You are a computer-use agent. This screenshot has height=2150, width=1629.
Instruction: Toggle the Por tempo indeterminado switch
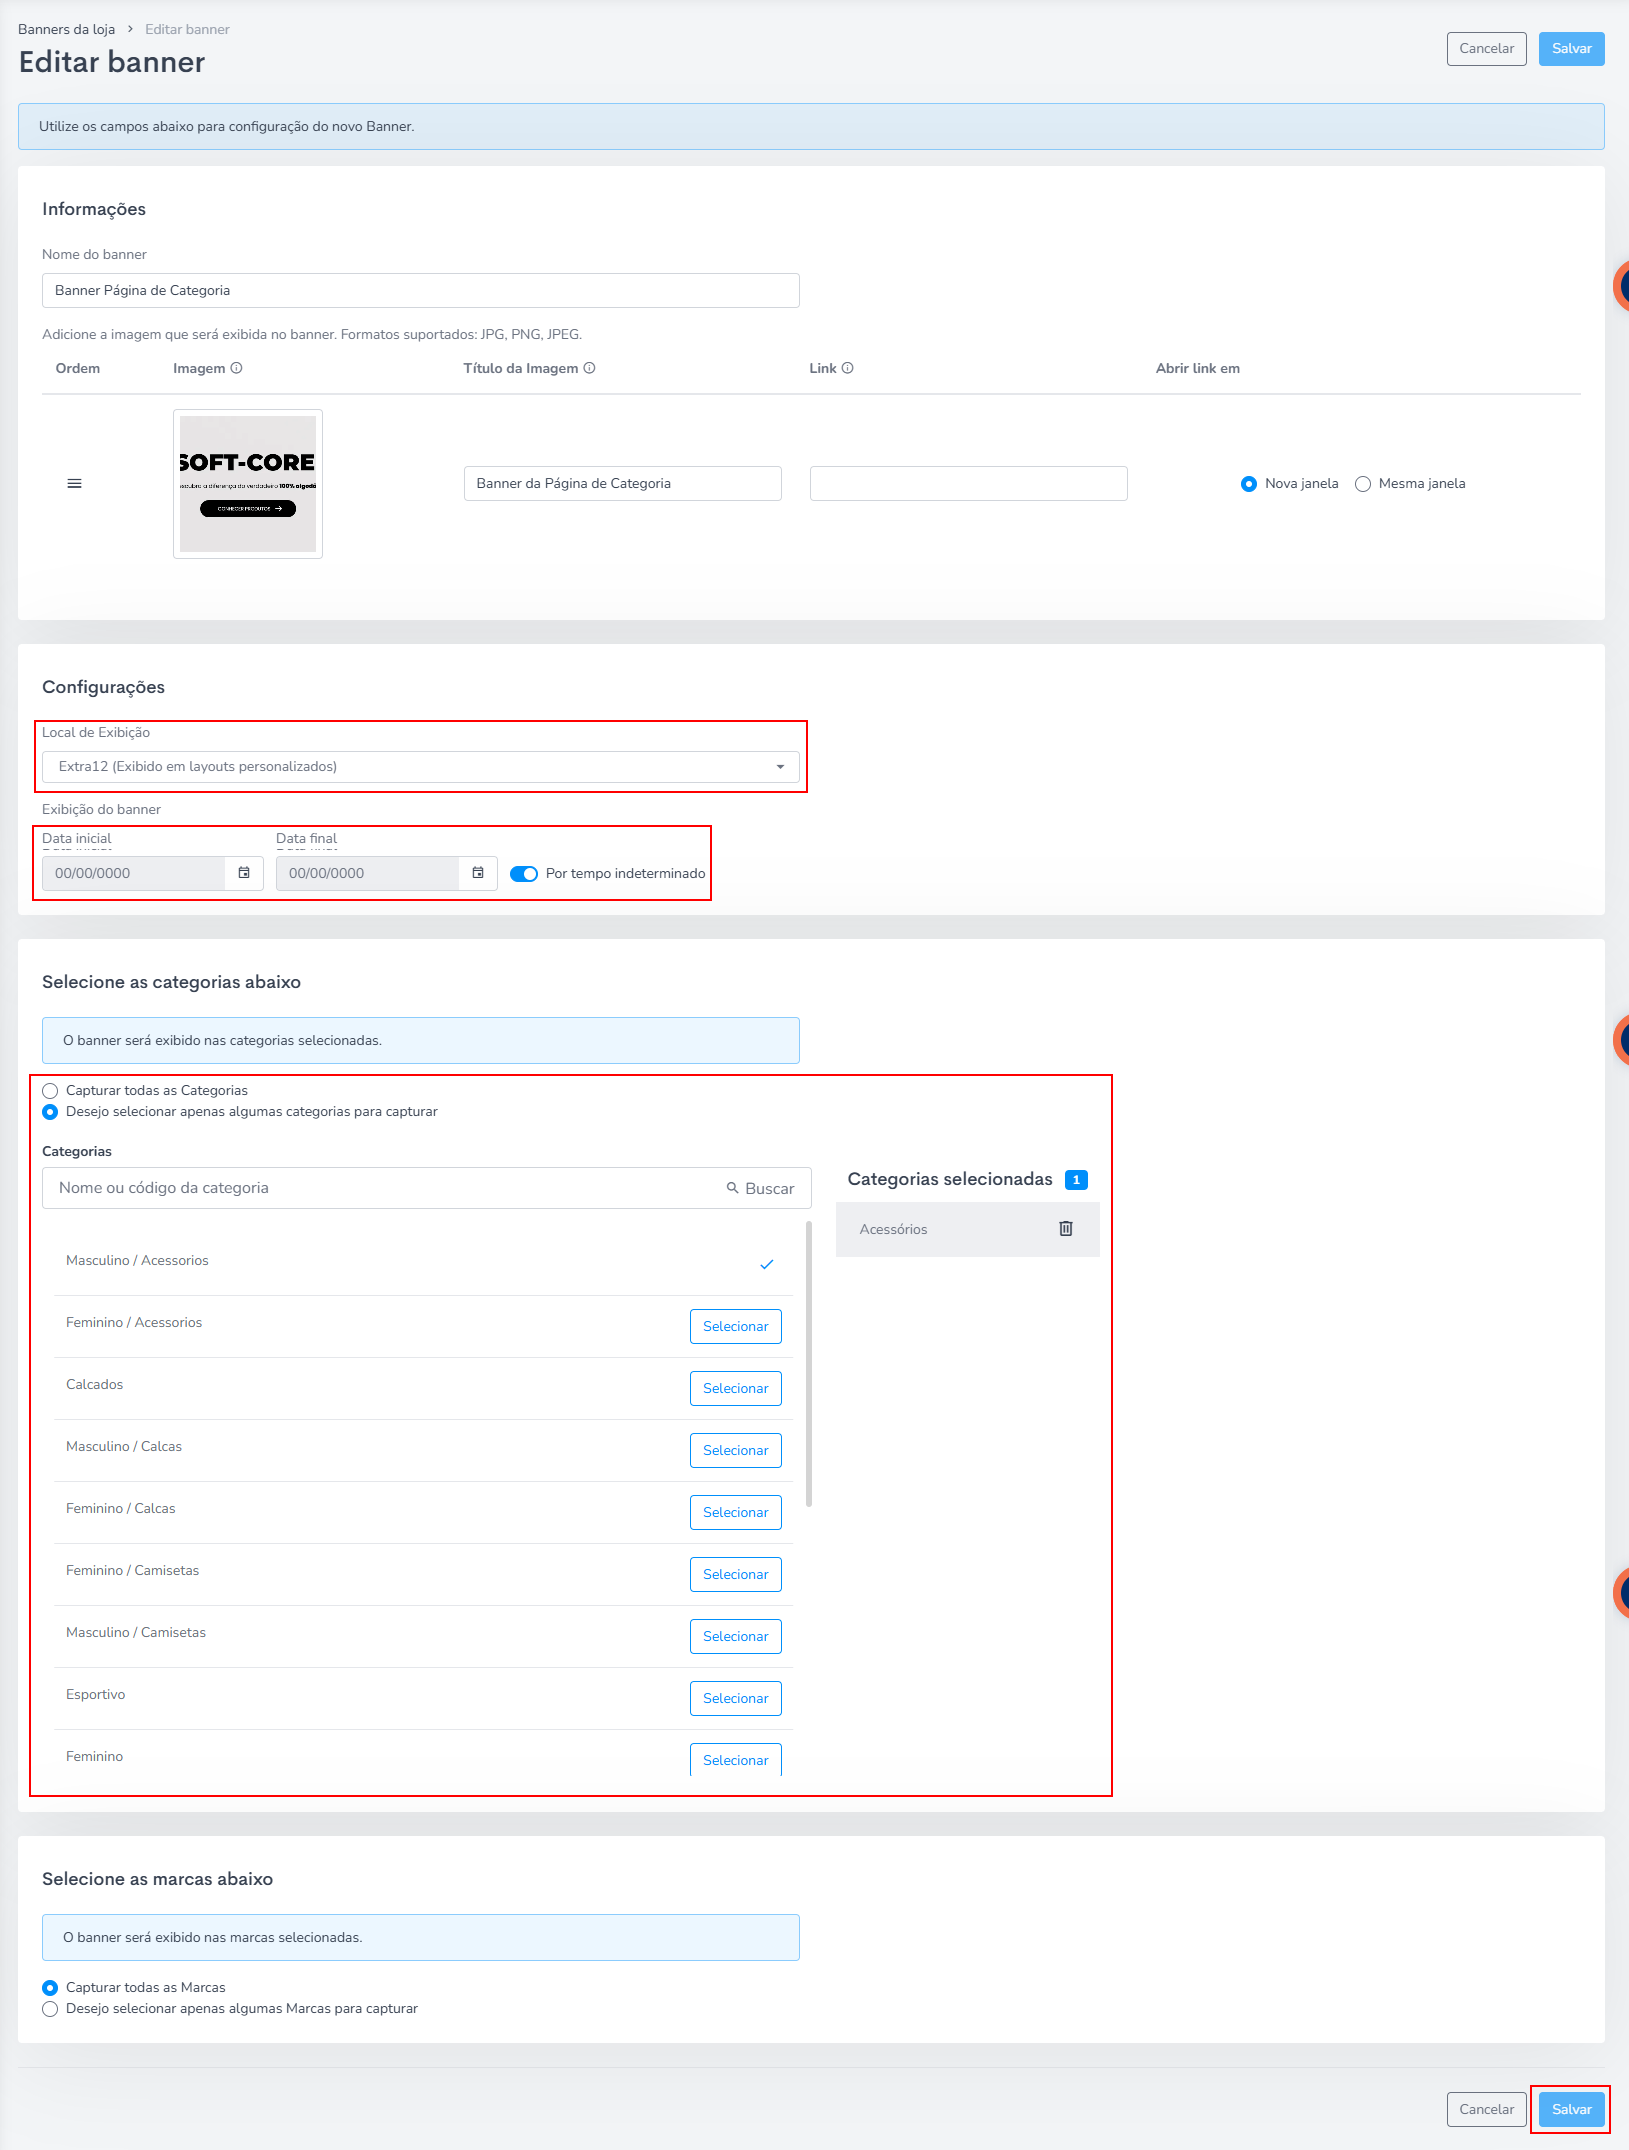(x=524, y=874)
